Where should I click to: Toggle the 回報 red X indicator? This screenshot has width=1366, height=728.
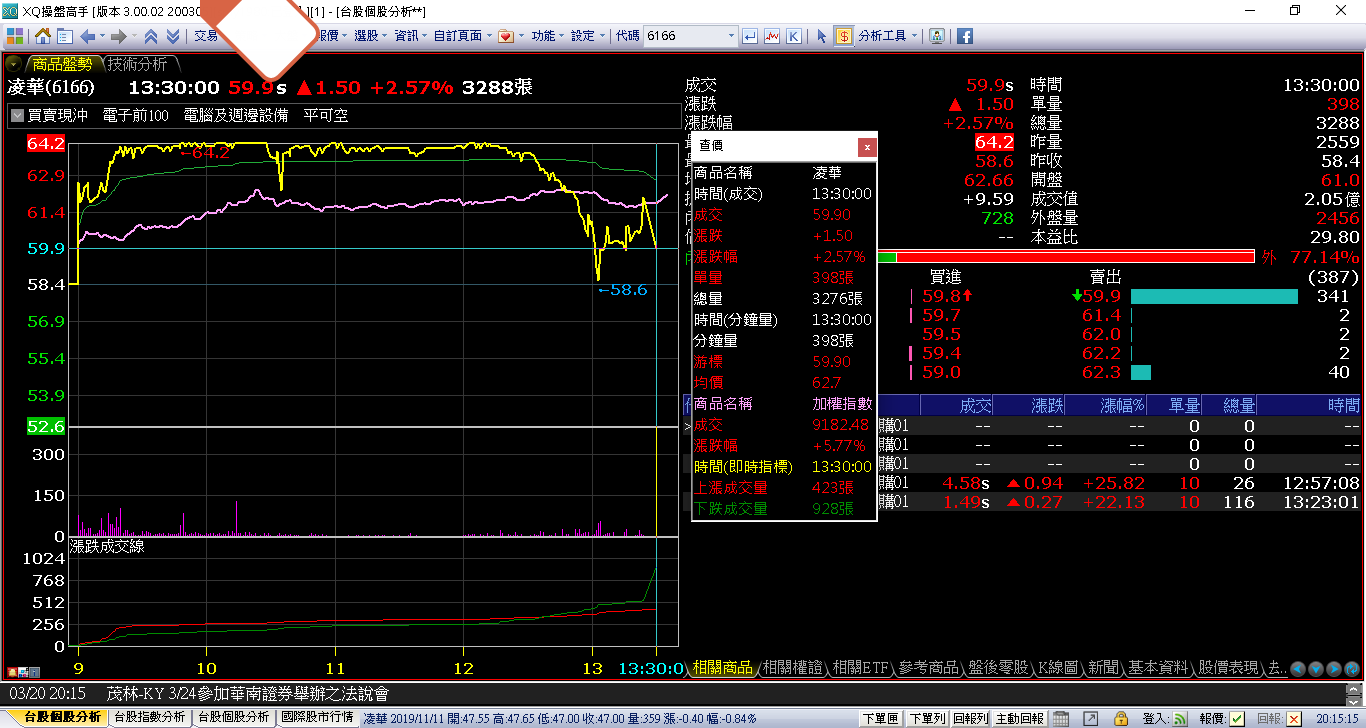(x=1294, y=718)
